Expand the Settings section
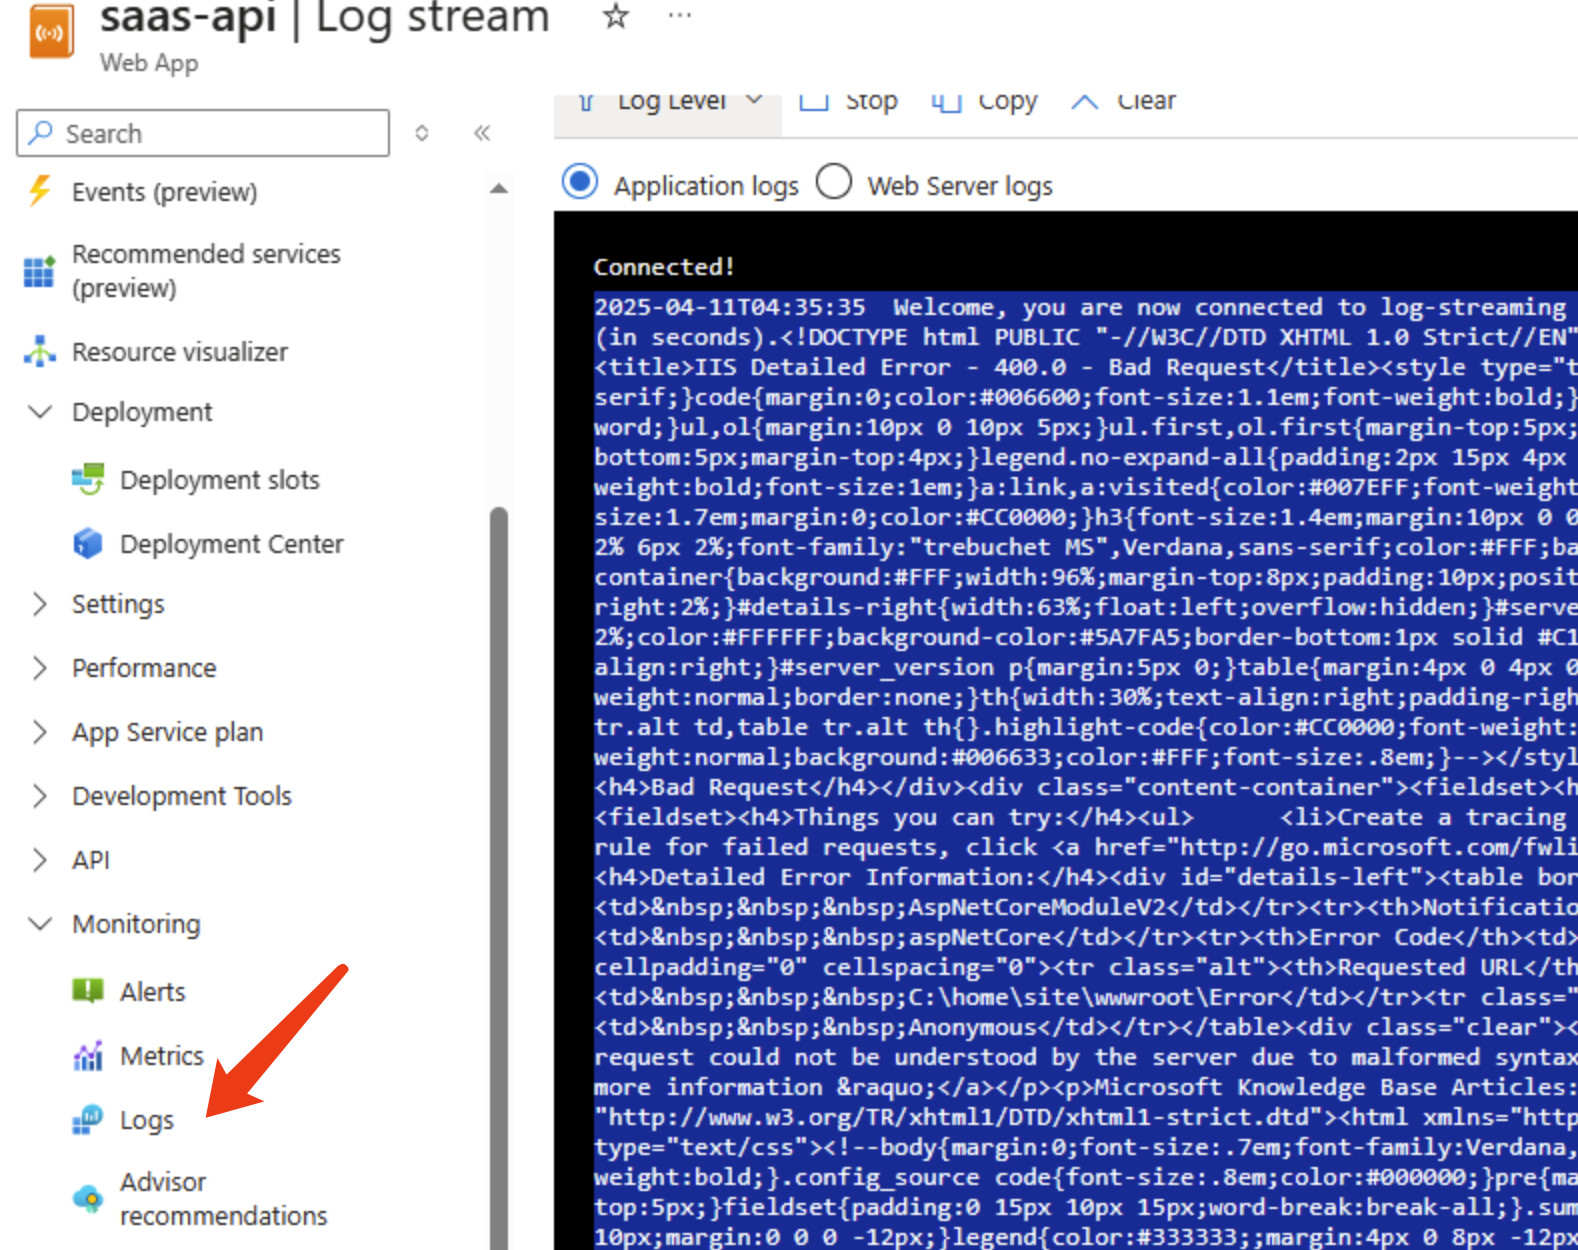Viewport: 1578px width, 1250px height. click(40, 604)
